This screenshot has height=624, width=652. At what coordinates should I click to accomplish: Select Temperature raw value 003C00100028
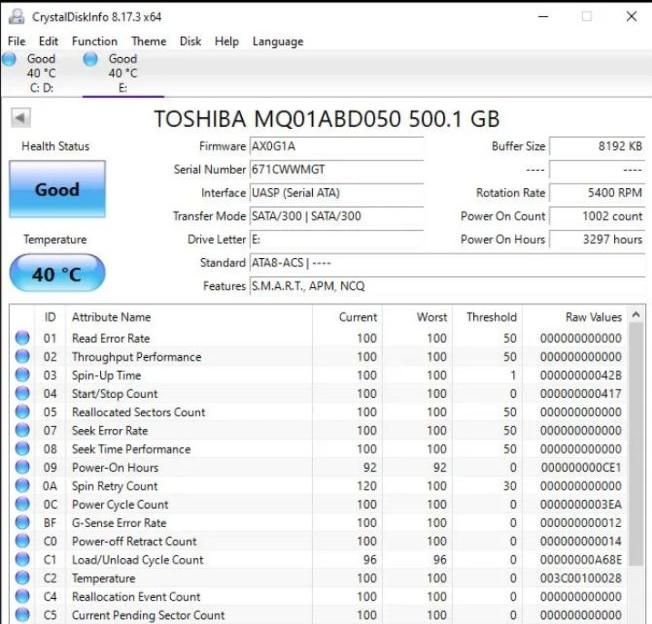click(581, 578)
